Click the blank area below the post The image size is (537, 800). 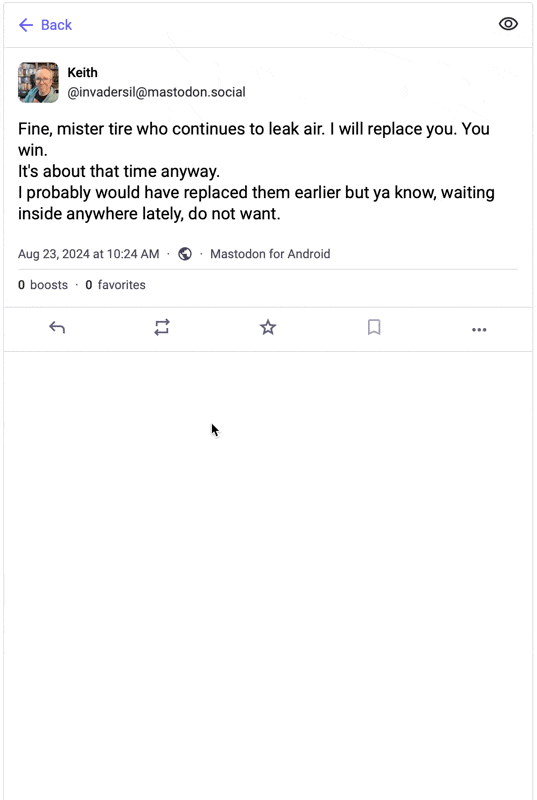[x=268, y=571]
